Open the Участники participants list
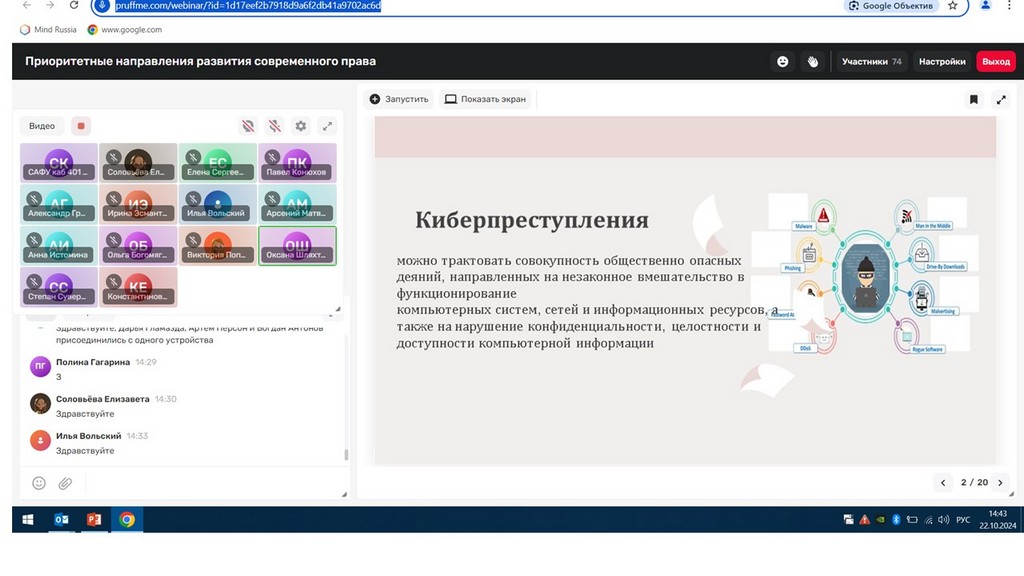Image resolution: width=1024 pixels, height=576 pixels. [x=871, y=61]
